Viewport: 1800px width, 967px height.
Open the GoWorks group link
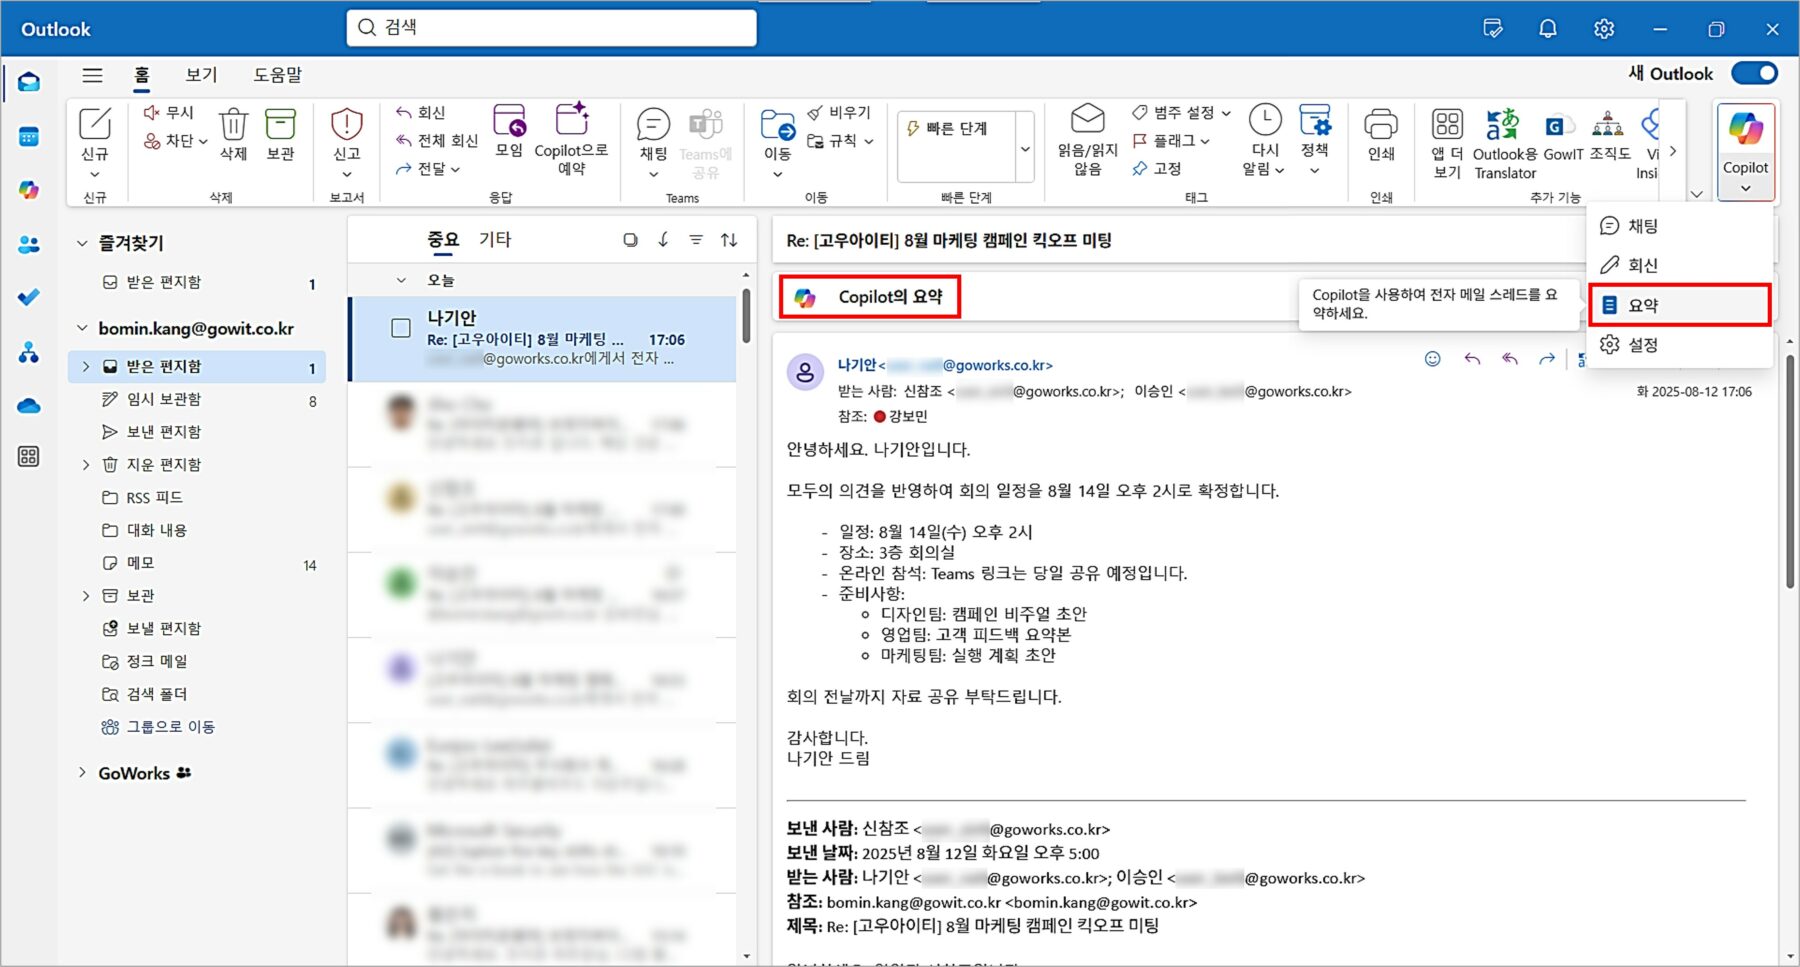pos(136,772)
